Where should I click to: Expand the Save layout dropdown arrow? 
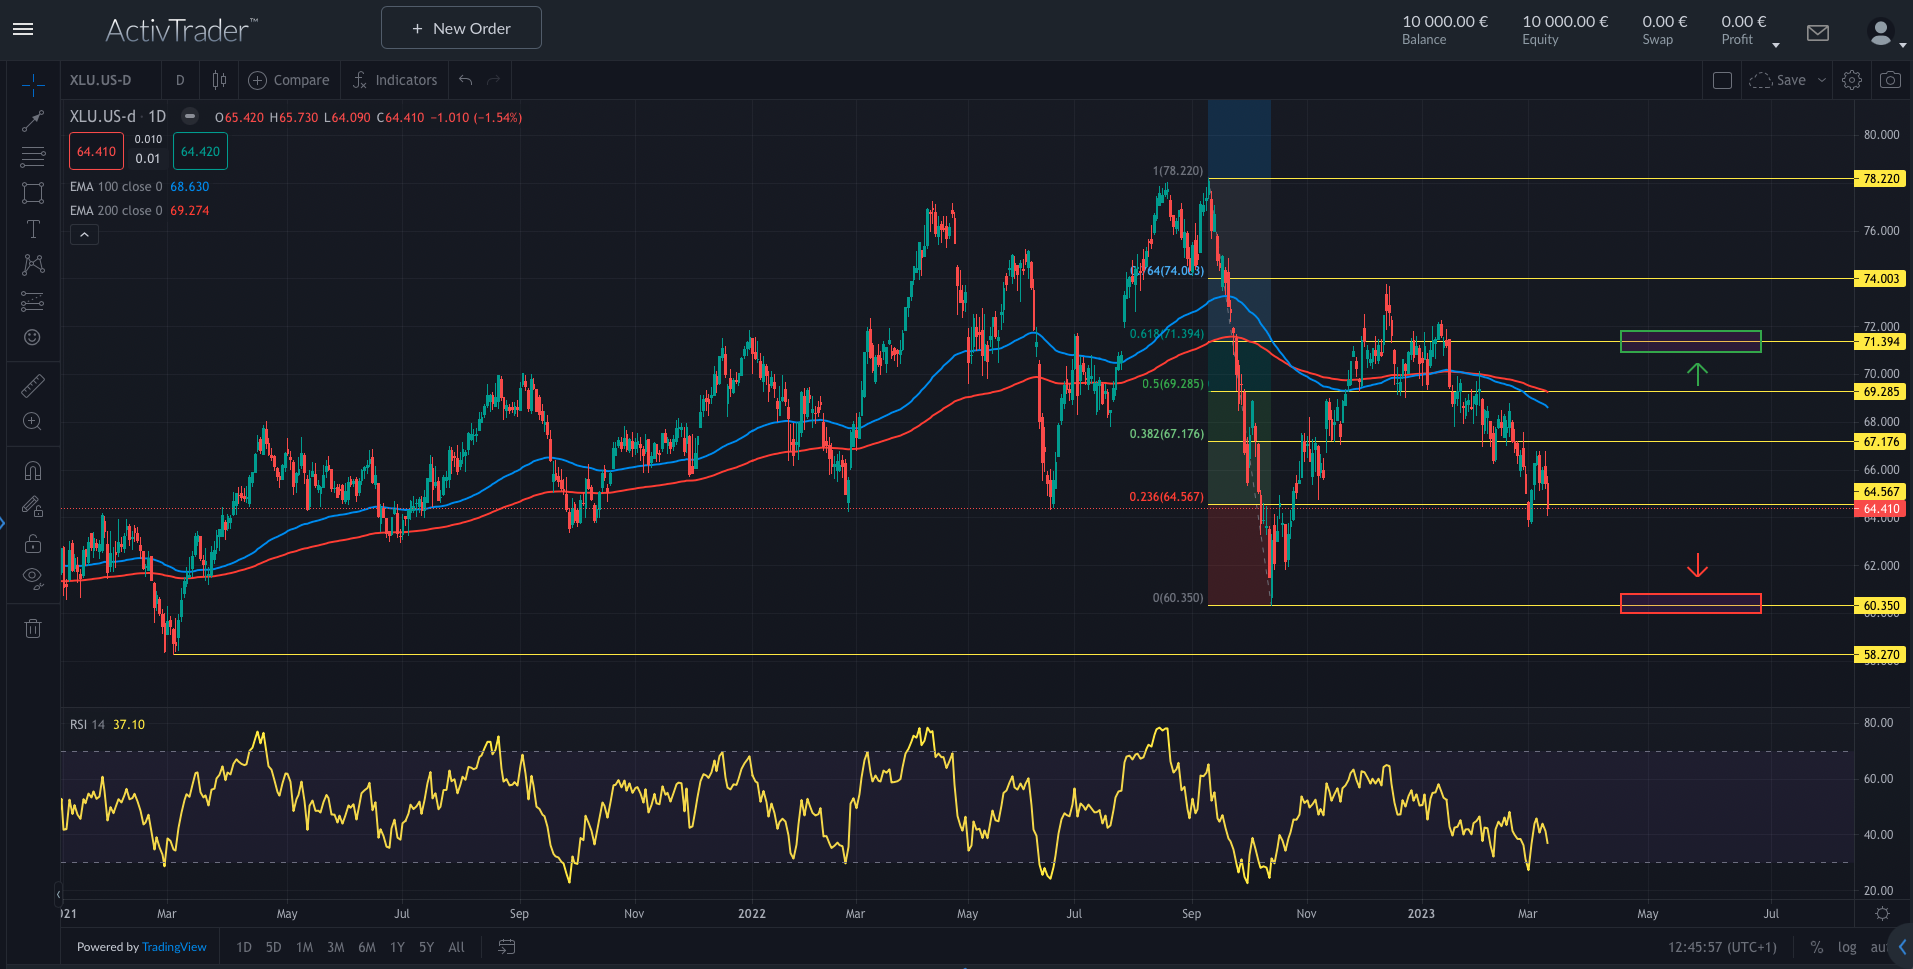pyautogui.click(x=1821, y=80)
